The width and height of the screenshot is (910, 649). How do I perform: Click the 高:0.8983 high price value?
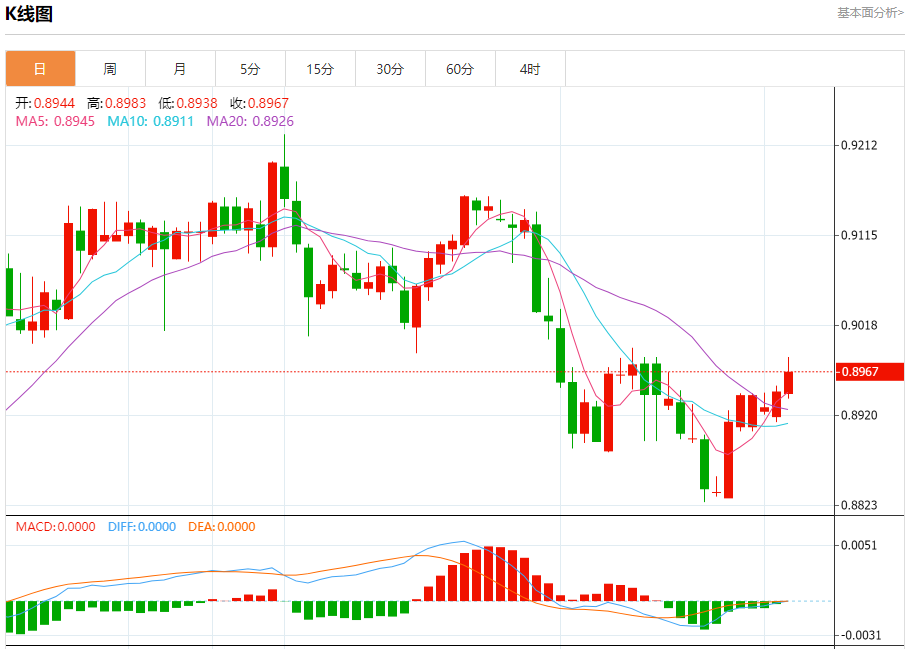(116, 103)
